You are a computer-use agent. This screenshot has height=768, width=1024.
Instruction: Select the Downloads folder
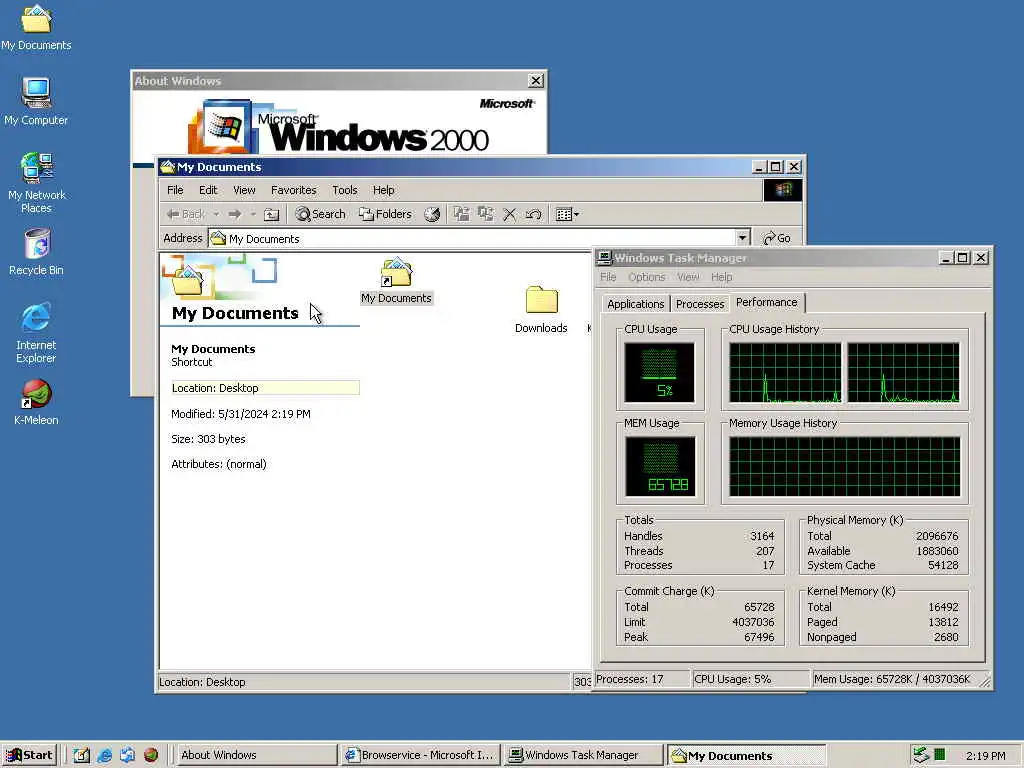(x=541, y=310)
